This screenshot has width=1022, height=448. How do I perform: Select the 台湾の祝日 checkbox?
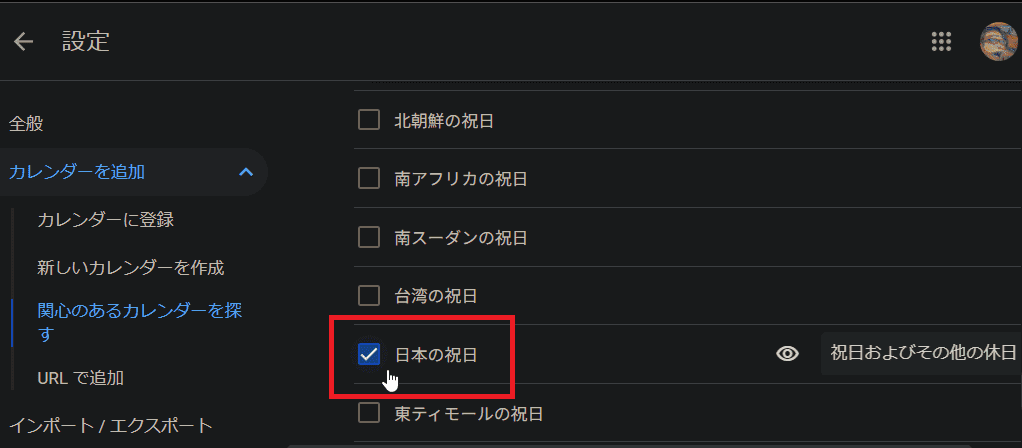(x=369, y=295)
